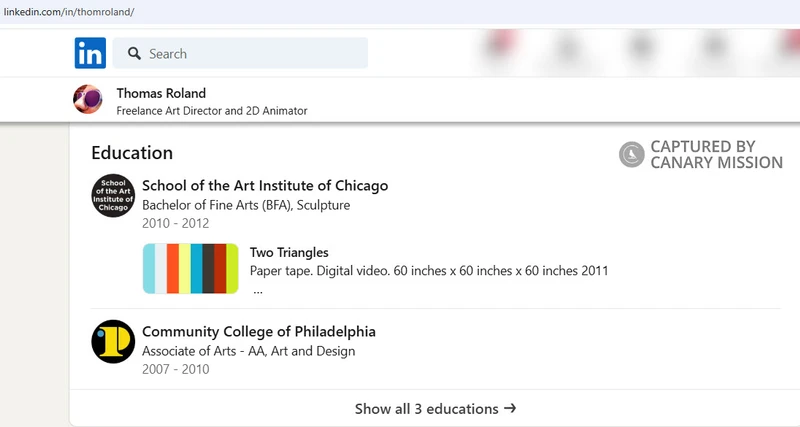The width and height of the screenshot is (800, 427).
Task: Open the Two Triangles striped thumbnail
Action: [x=190, y=268]
